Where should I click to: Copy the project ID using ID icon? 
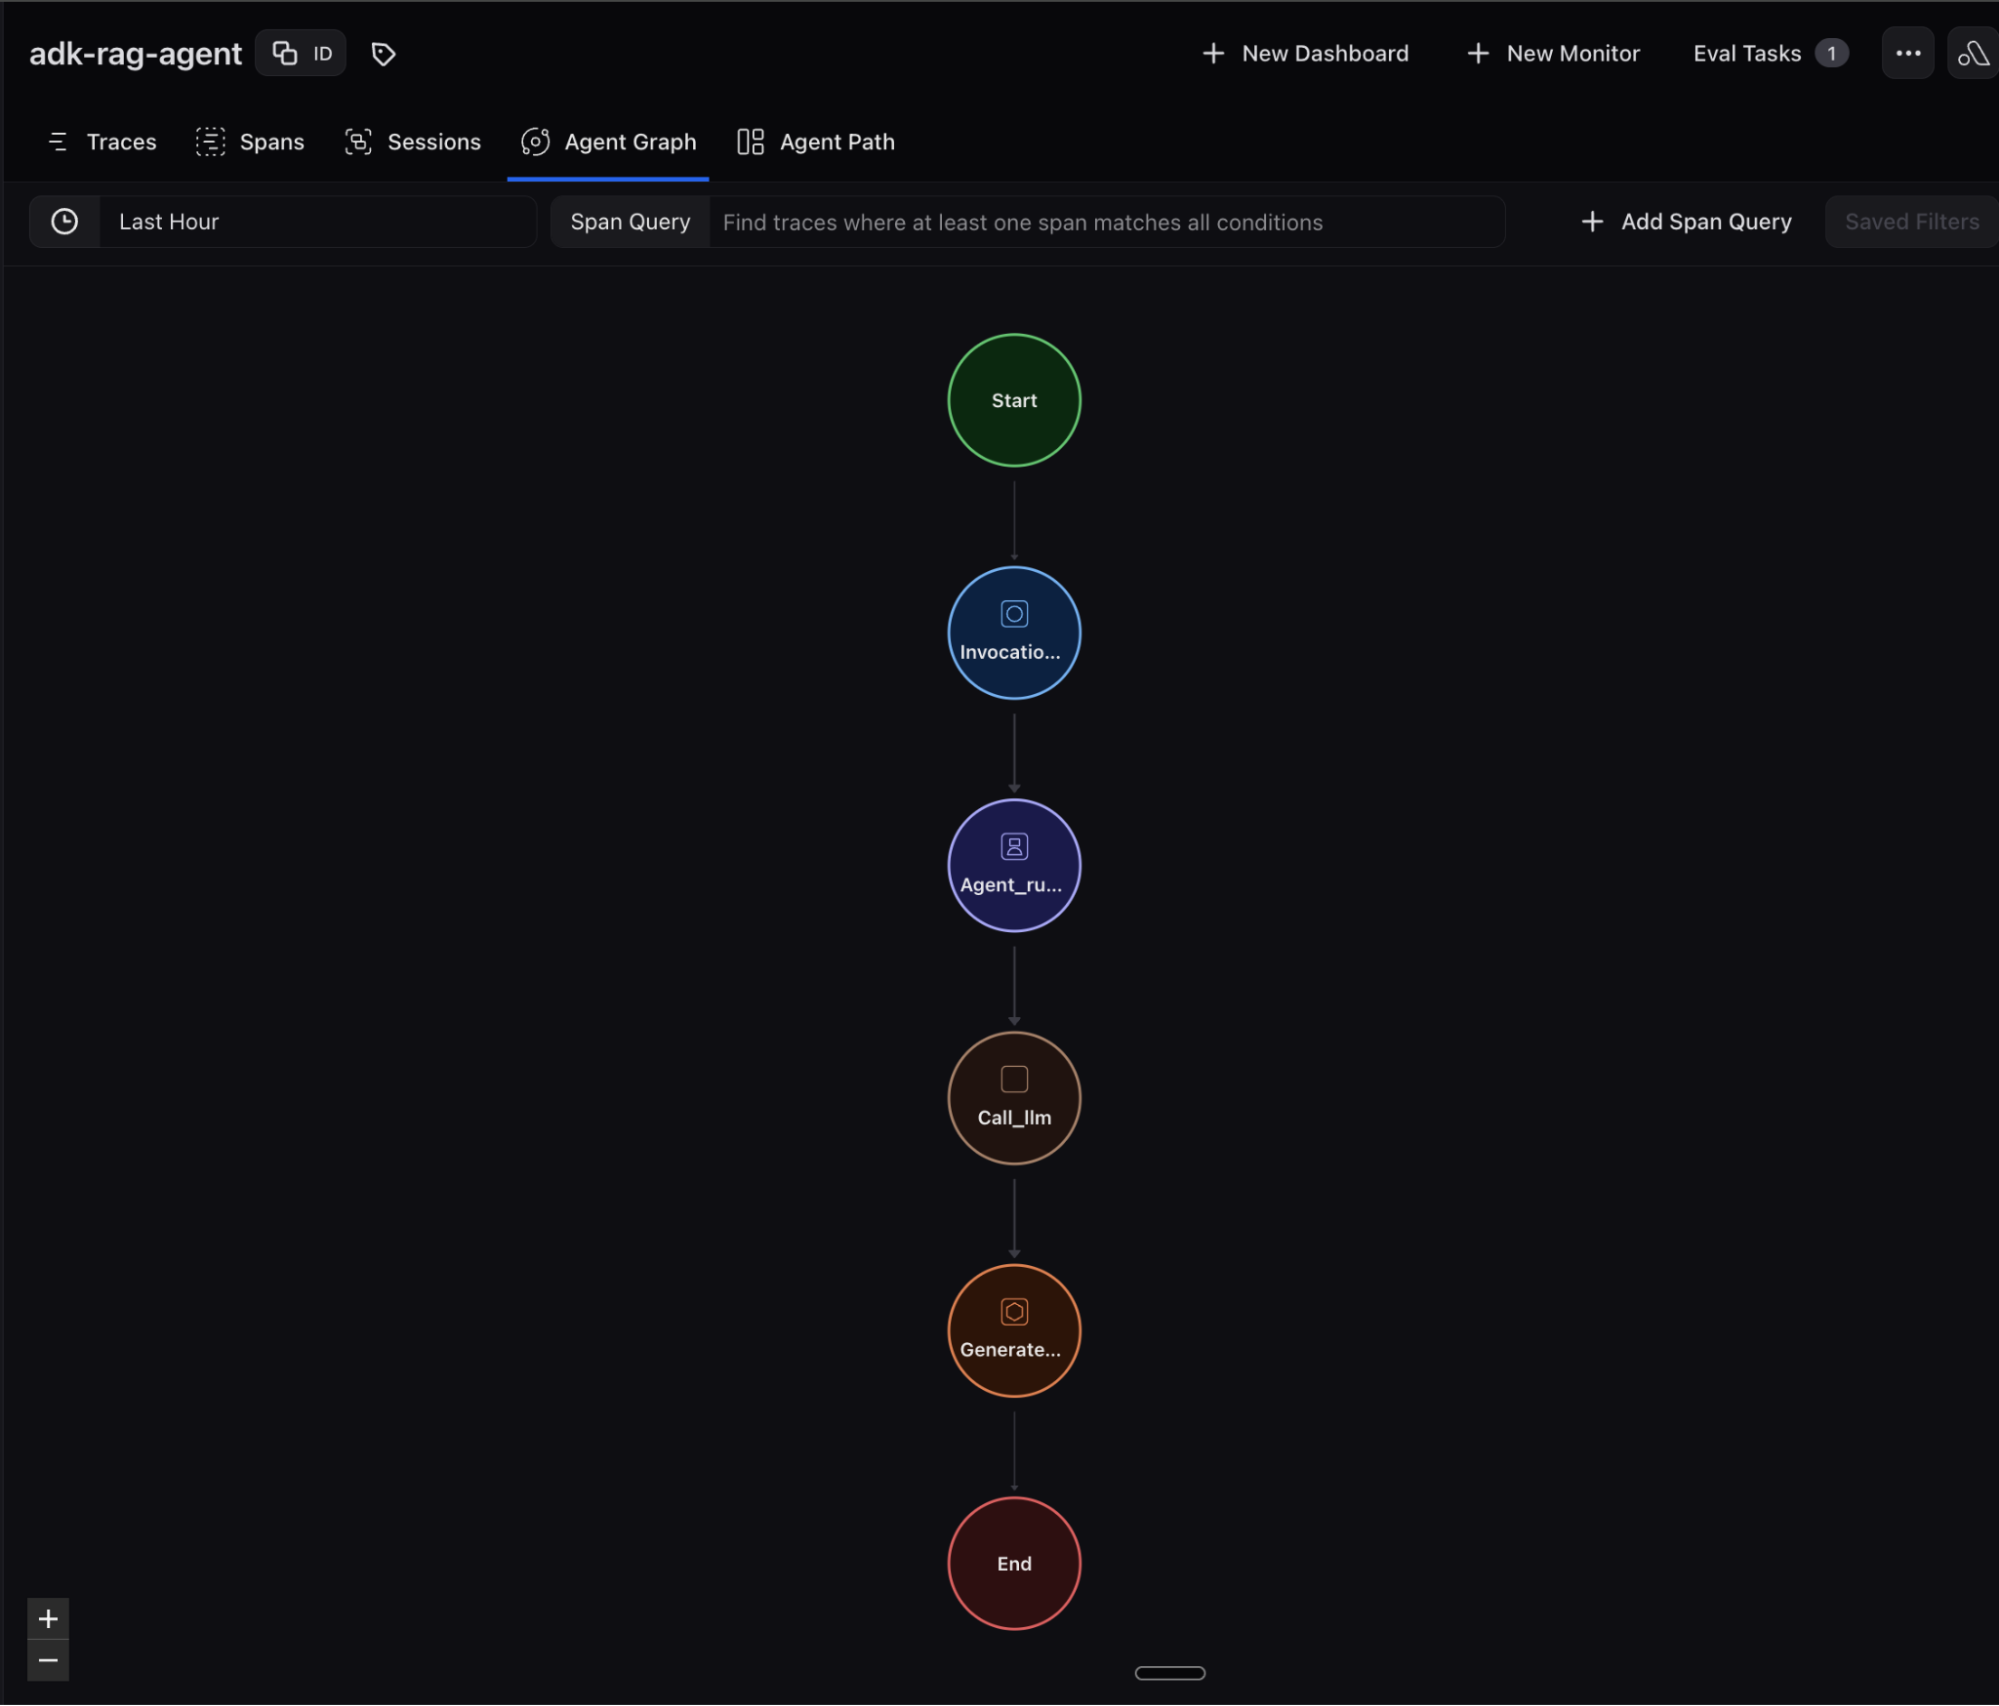point(301,54)
